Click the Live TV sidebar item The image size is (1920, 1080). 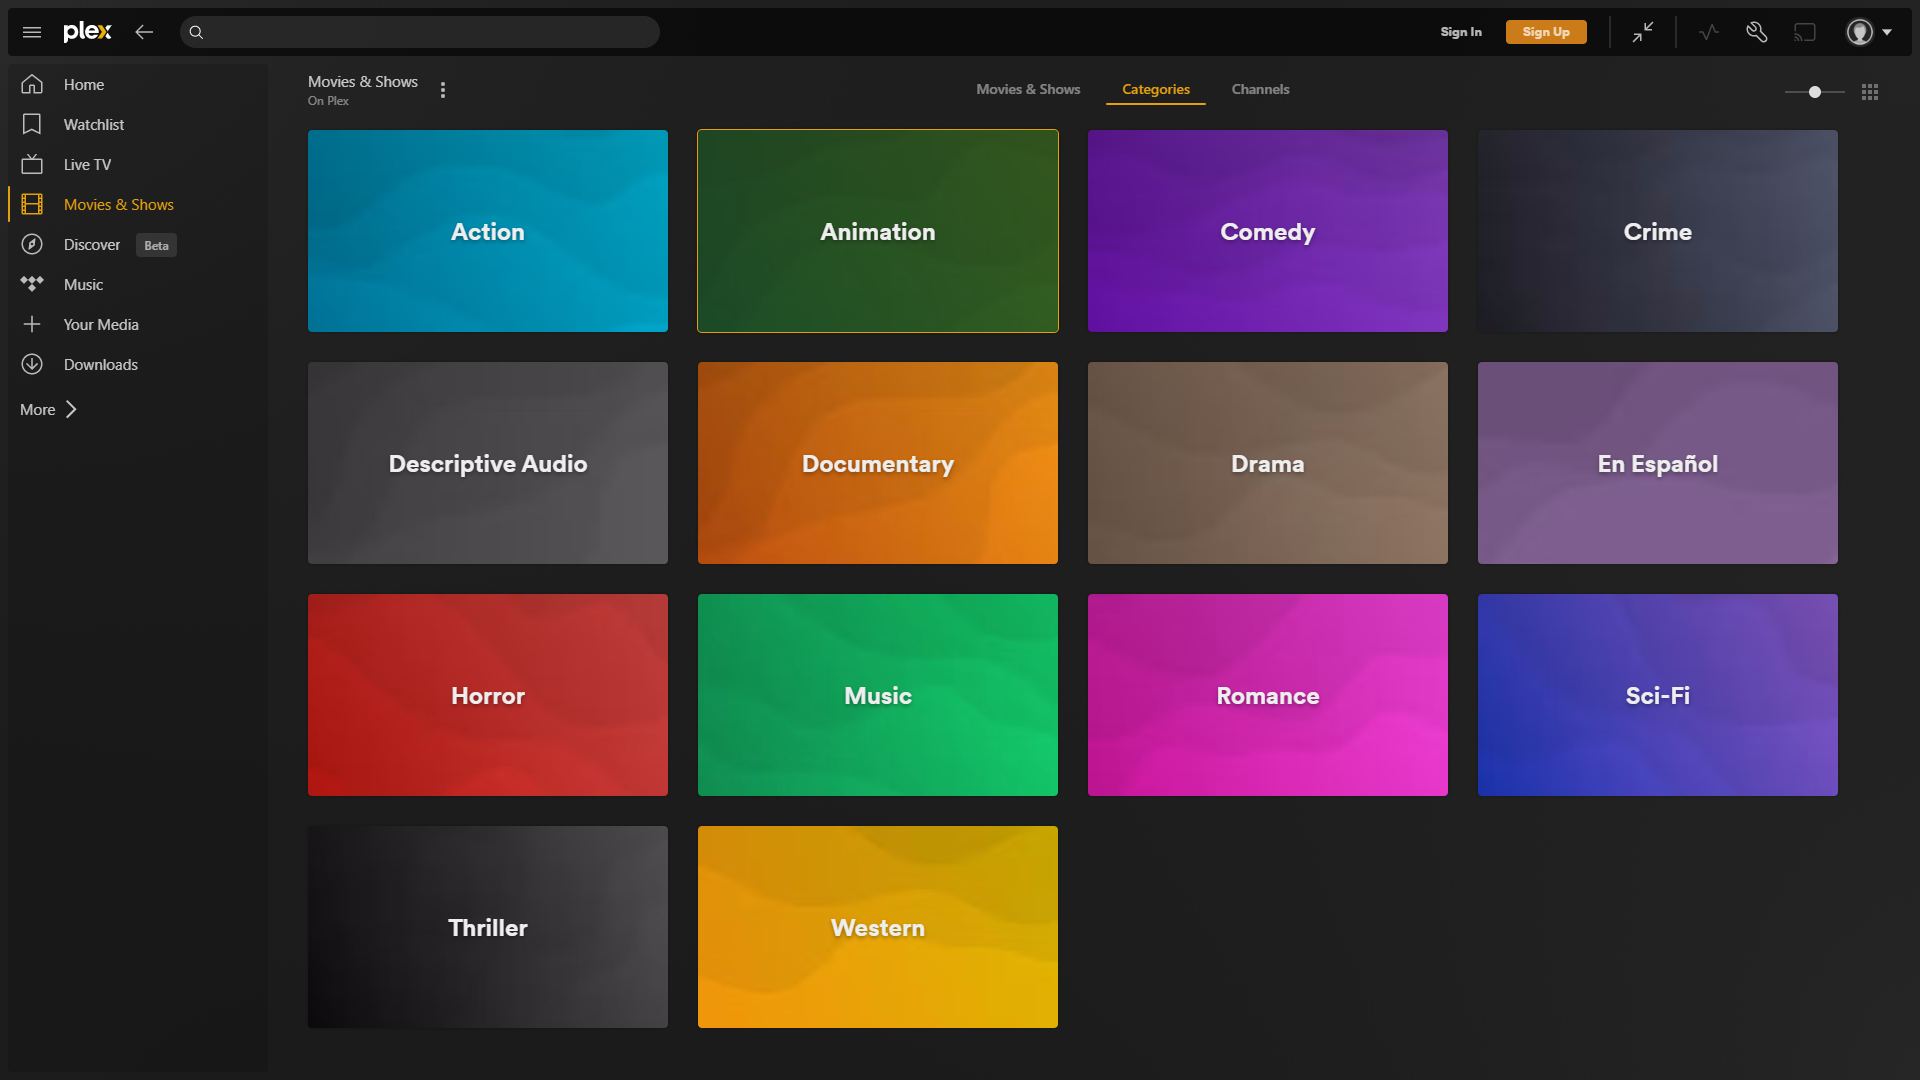[87, 165]
